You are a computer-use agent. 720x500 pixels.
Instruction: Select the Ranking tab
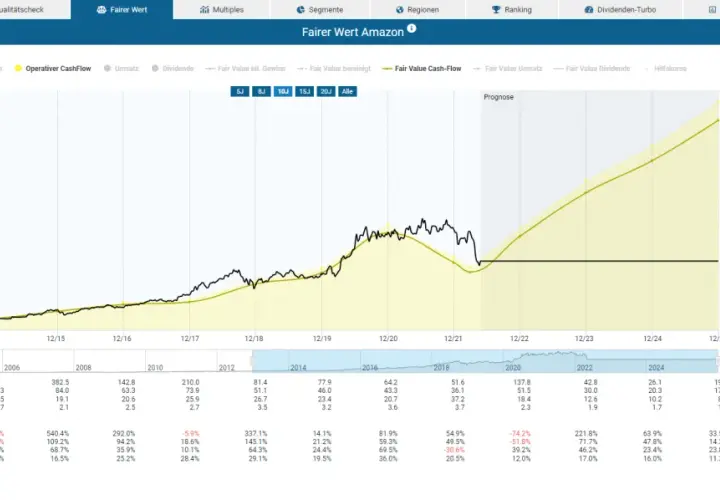[512, 9]
